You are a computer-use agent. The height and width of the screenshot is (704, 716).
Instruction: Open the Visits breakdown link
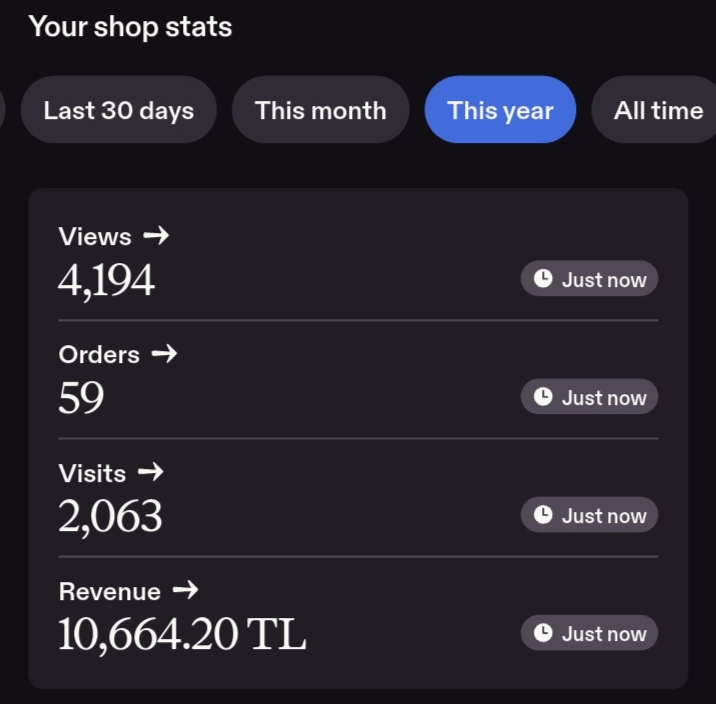[x=111, y=473]
